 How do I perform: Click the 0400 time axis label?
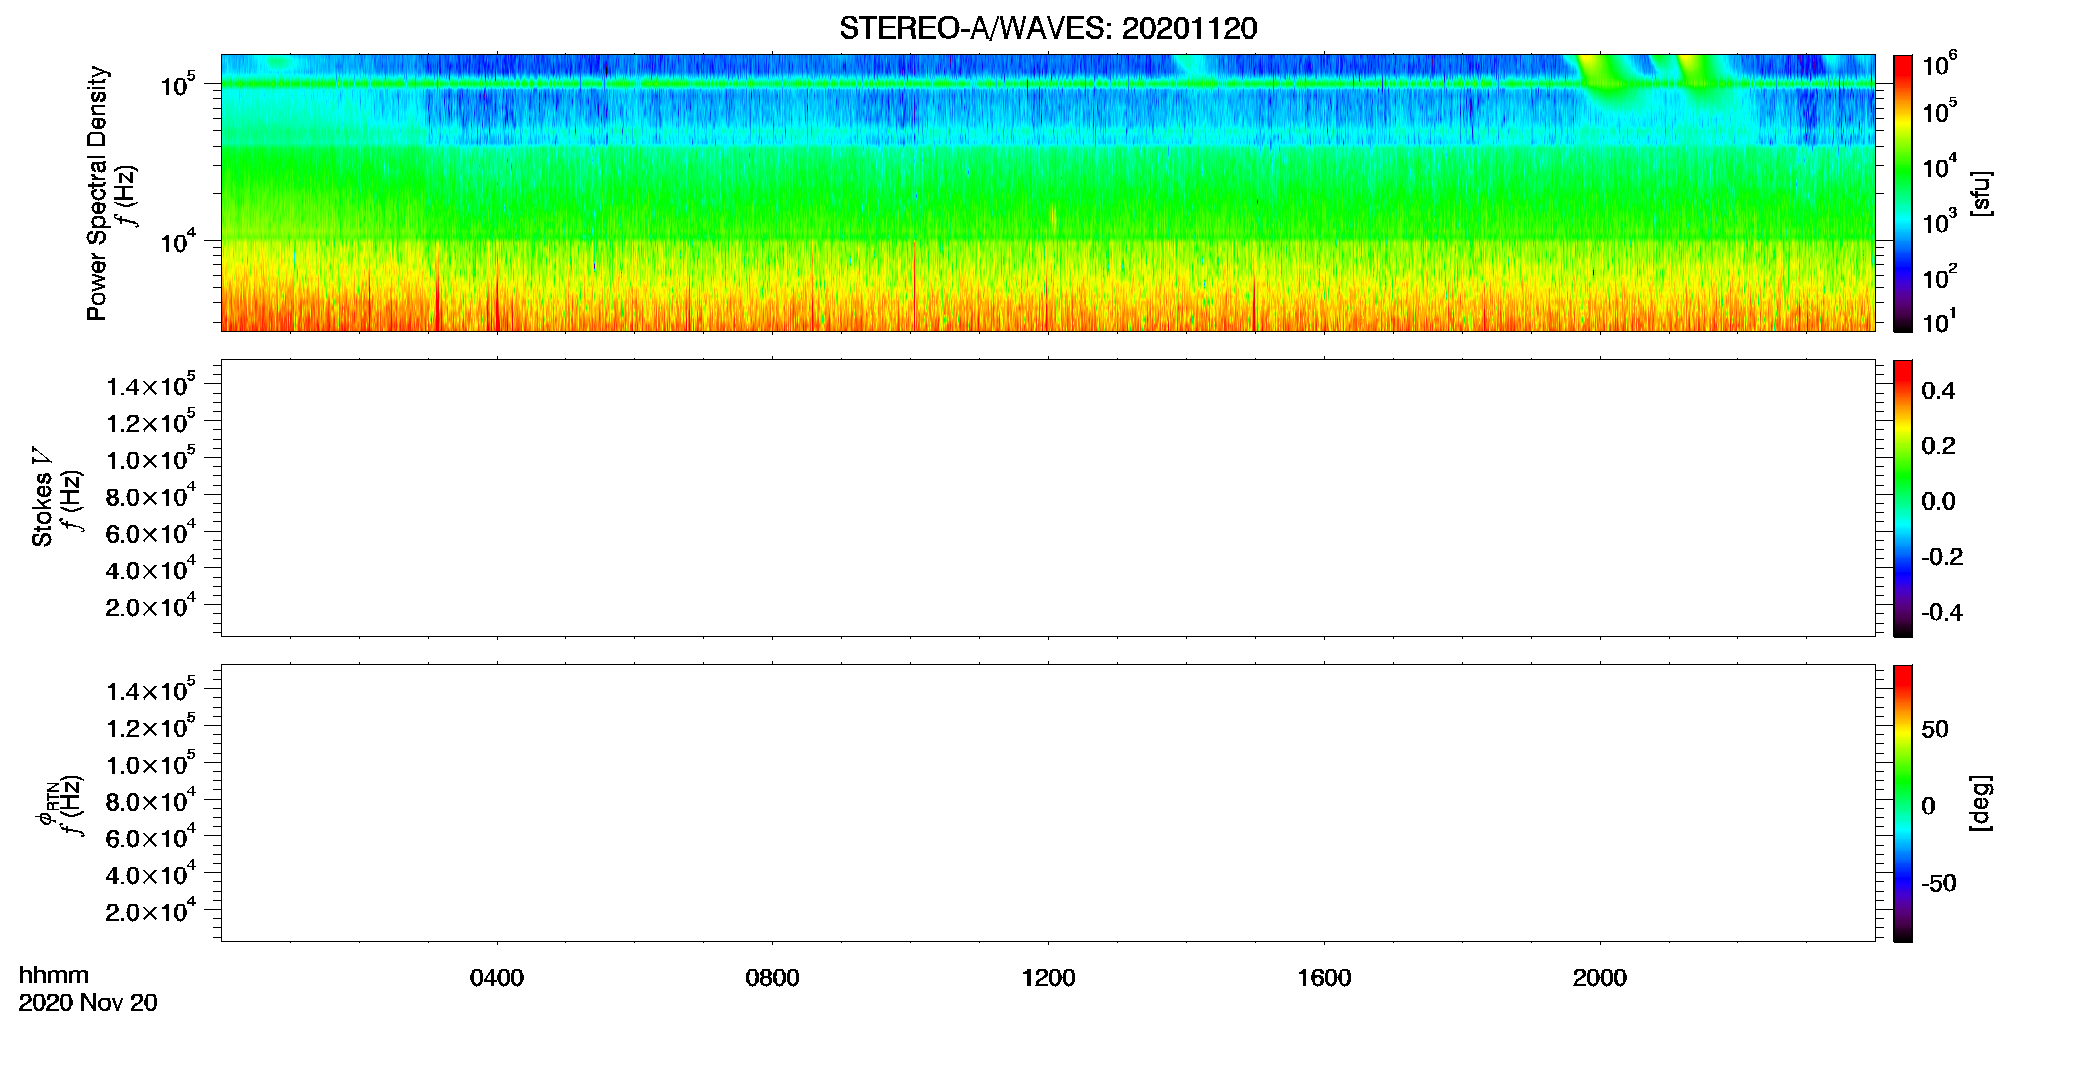tap(497, 978)
